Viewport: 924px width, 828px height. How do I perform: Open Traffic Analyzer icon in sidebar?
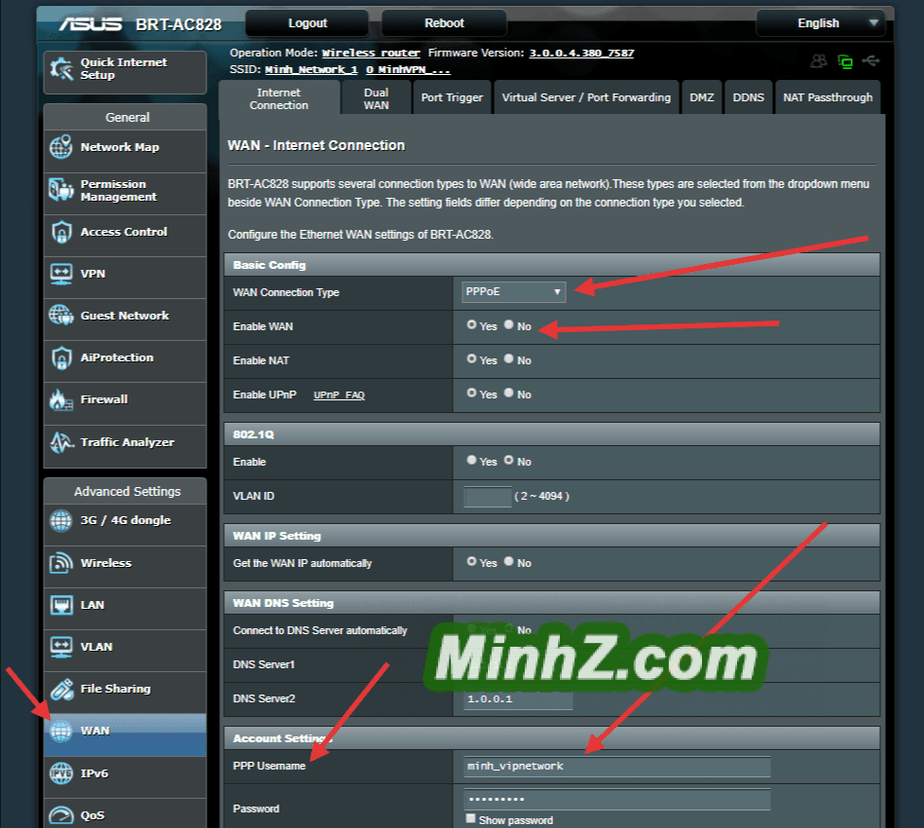click(61, 442)
